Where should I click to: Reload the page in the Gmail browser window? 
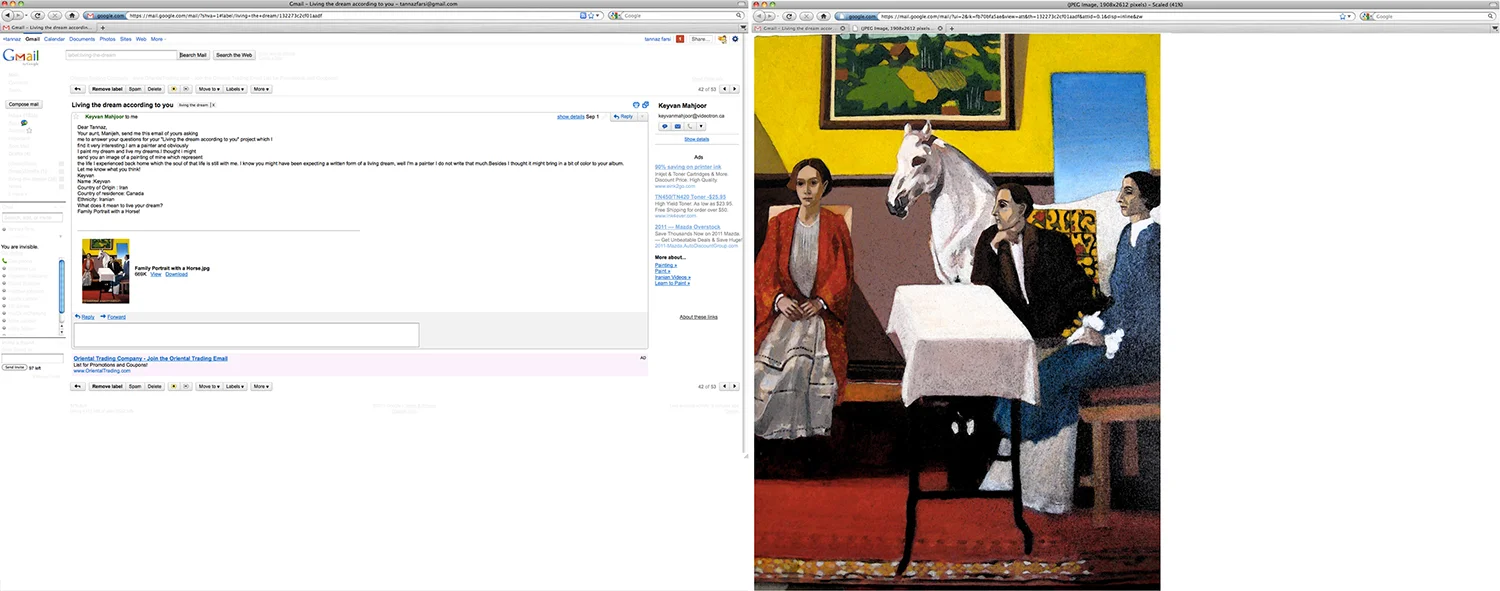point(38,16)
